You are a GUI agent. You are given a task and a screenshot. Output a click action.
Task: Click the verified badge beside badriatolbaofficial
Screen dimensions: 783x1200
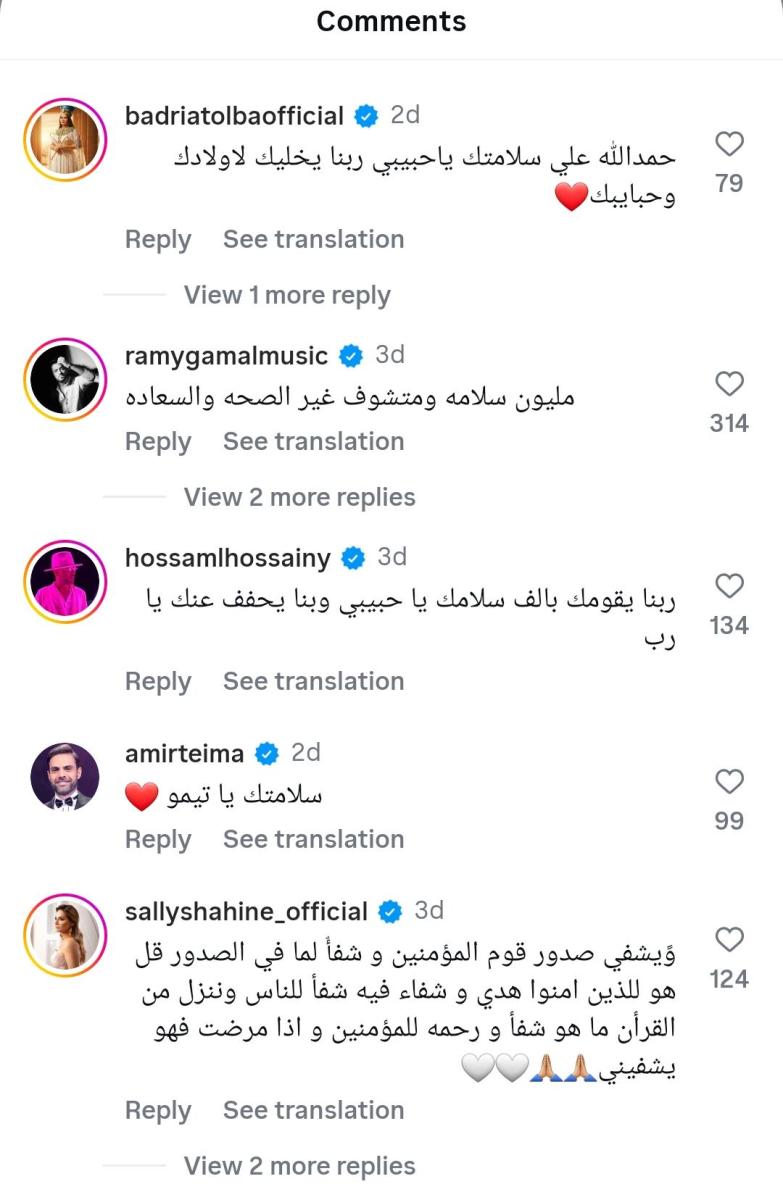pos(364,115)
